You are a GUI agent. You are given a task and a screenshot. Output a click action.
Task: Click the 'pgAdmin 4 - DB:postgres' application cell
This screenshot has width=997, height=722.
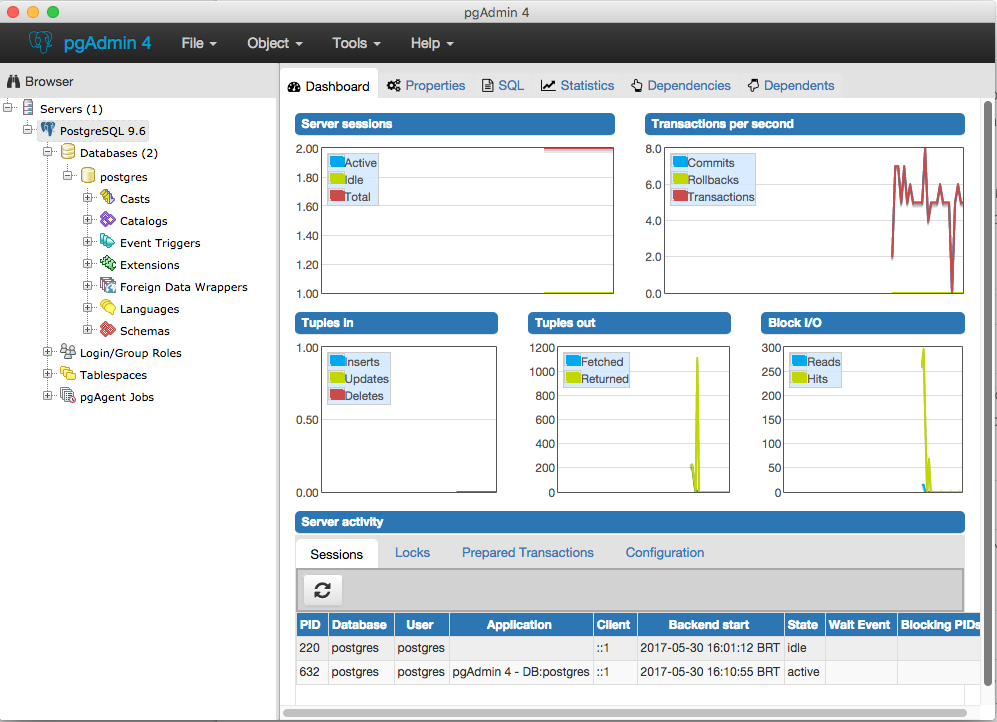pyautogui.click(x=521, y=672)
